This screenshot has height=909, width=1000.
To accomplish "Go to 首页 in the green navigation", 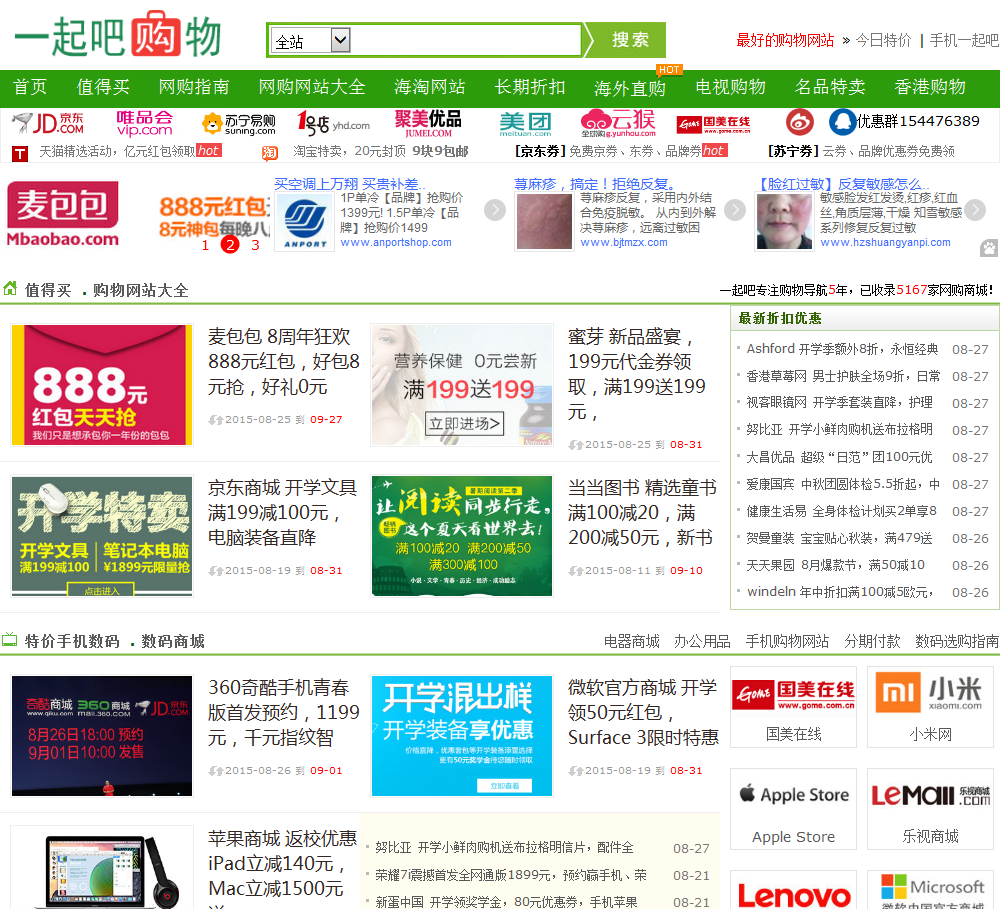I will click(x=30, y=87).
